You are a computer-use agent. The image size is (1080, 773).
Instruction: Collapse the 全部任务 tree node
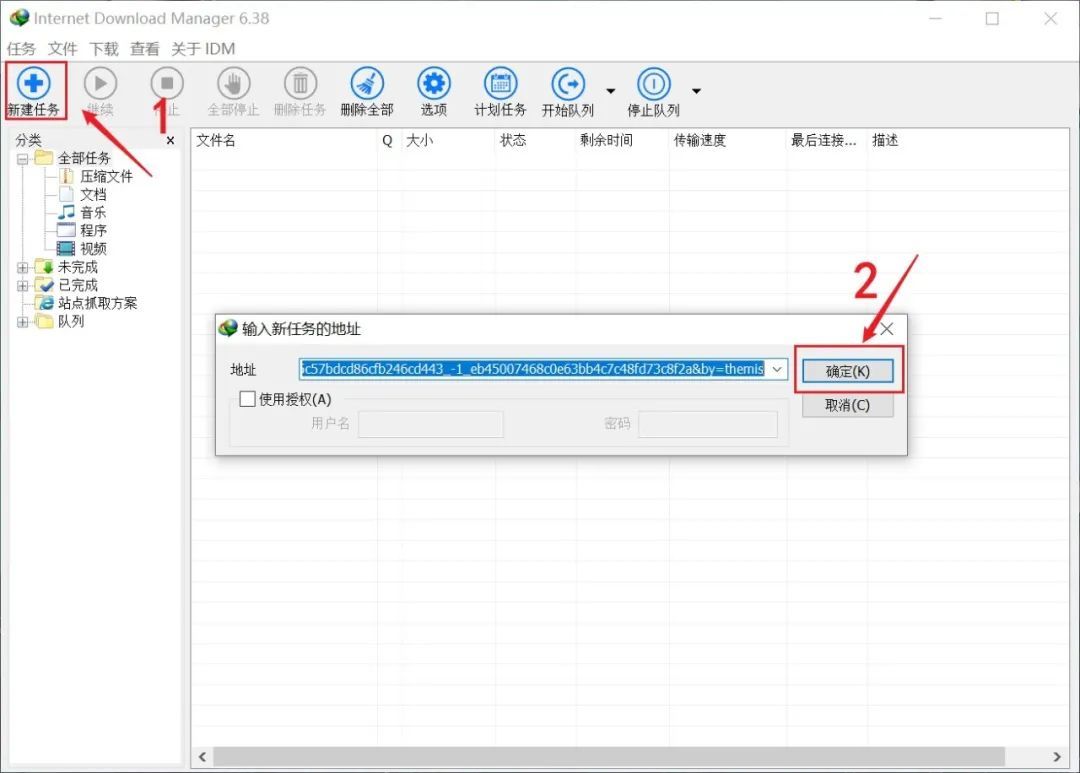point(23,159)
